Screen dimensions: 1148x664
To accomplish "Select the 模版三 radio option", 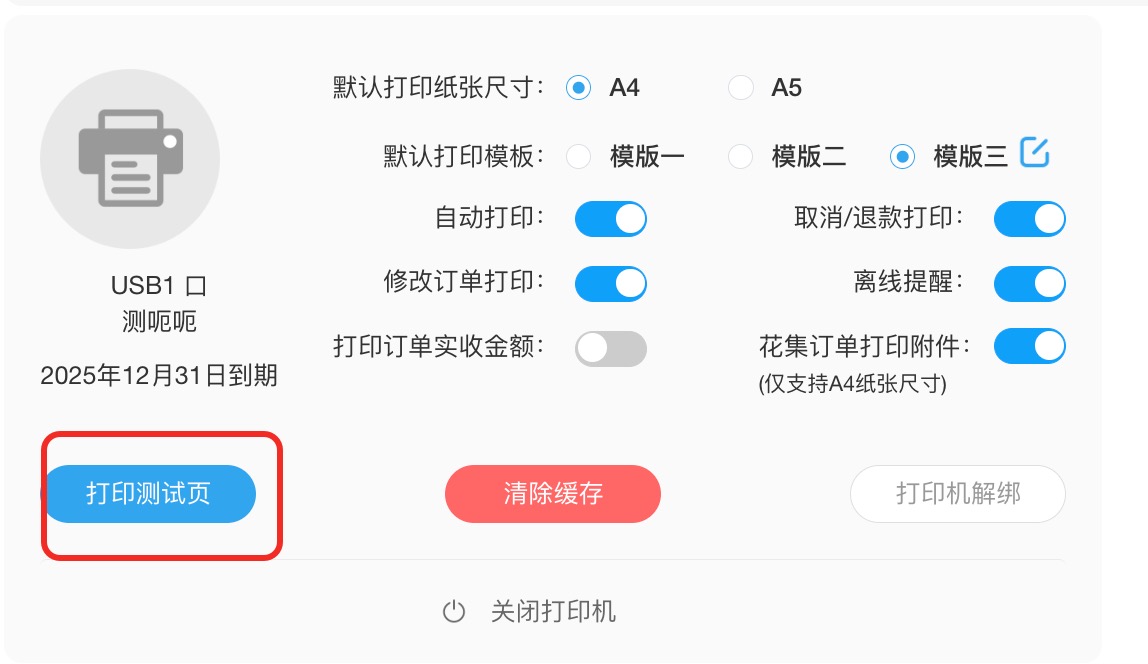I will (x=902, y=156).
